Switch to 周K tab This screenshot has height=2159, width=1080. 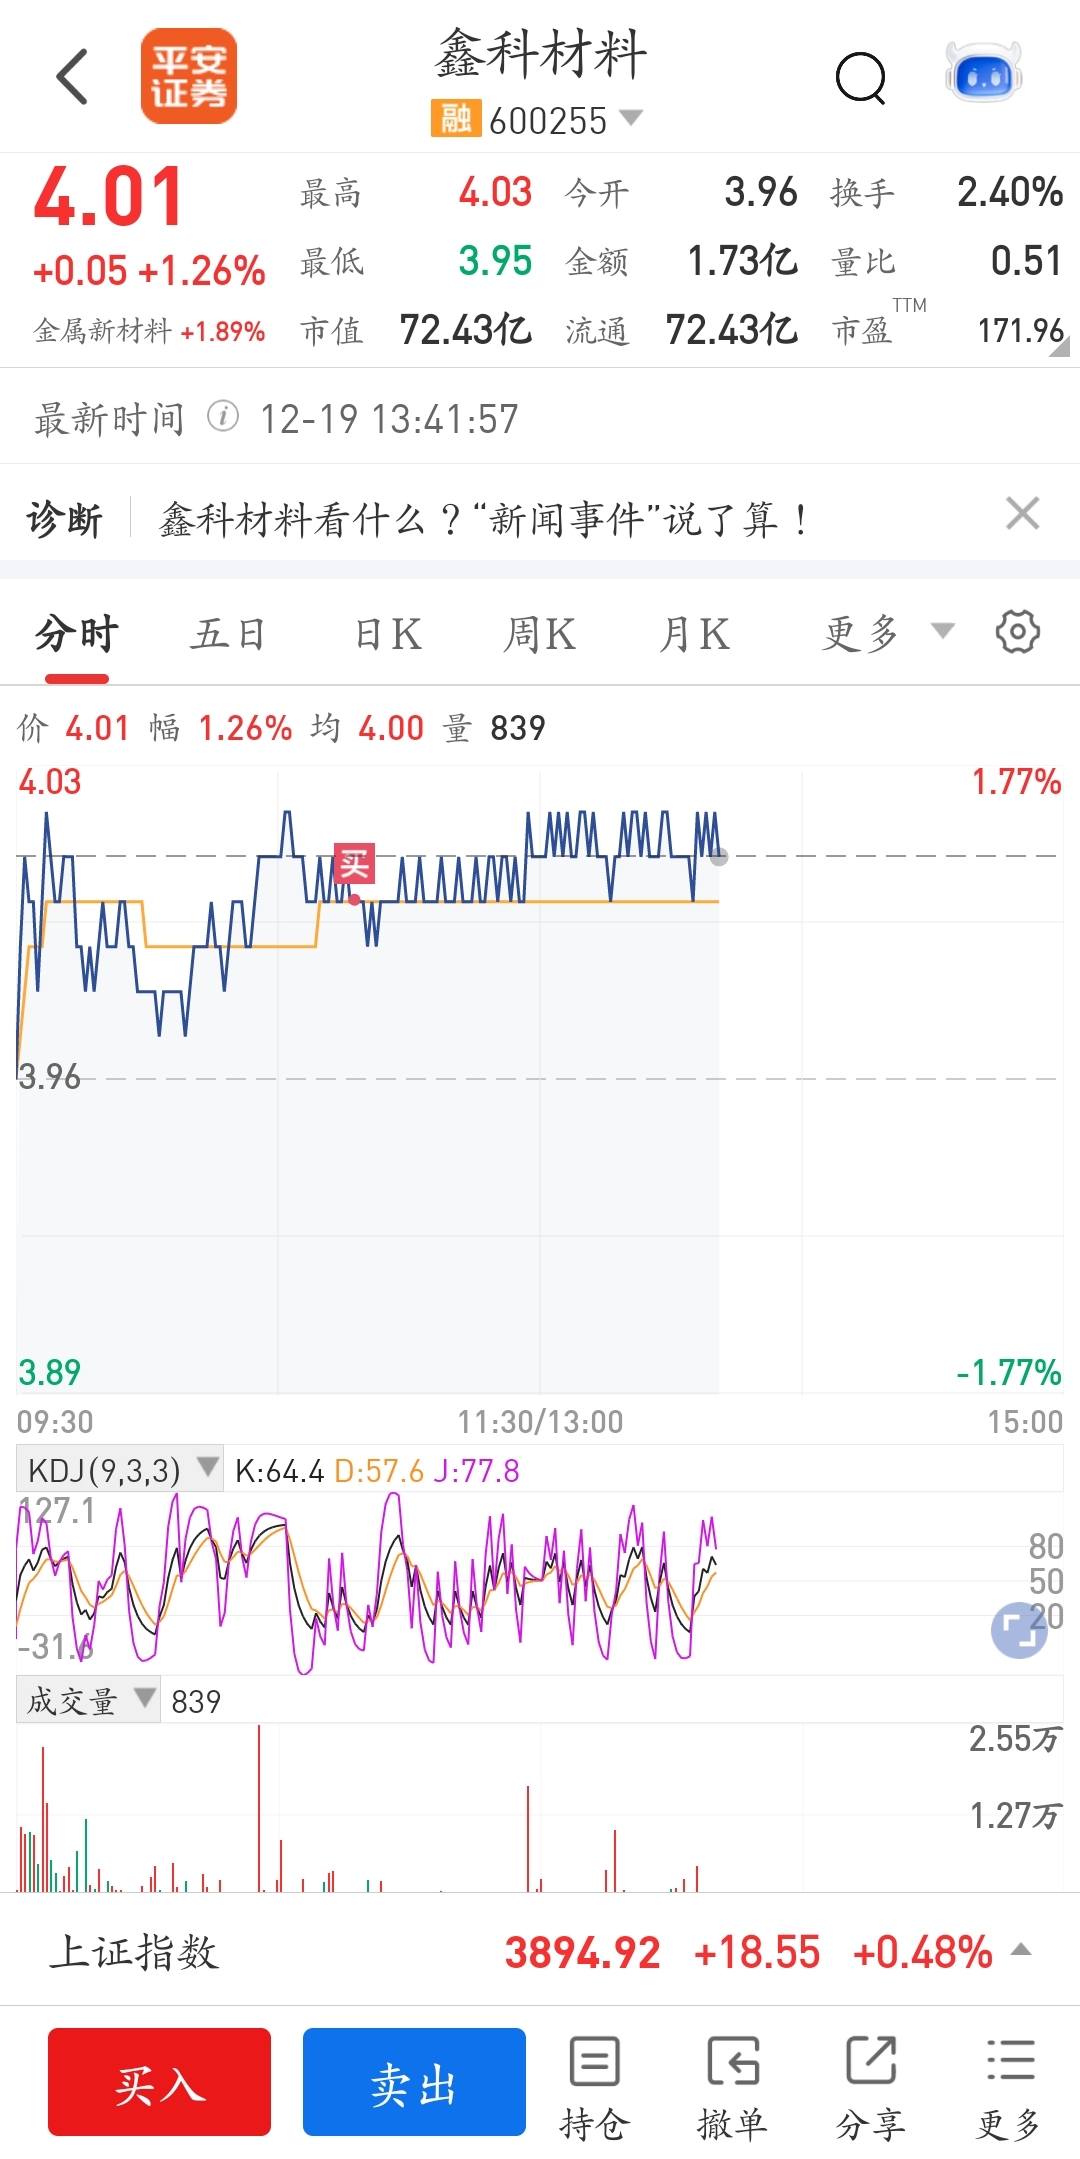coord(540,634)
